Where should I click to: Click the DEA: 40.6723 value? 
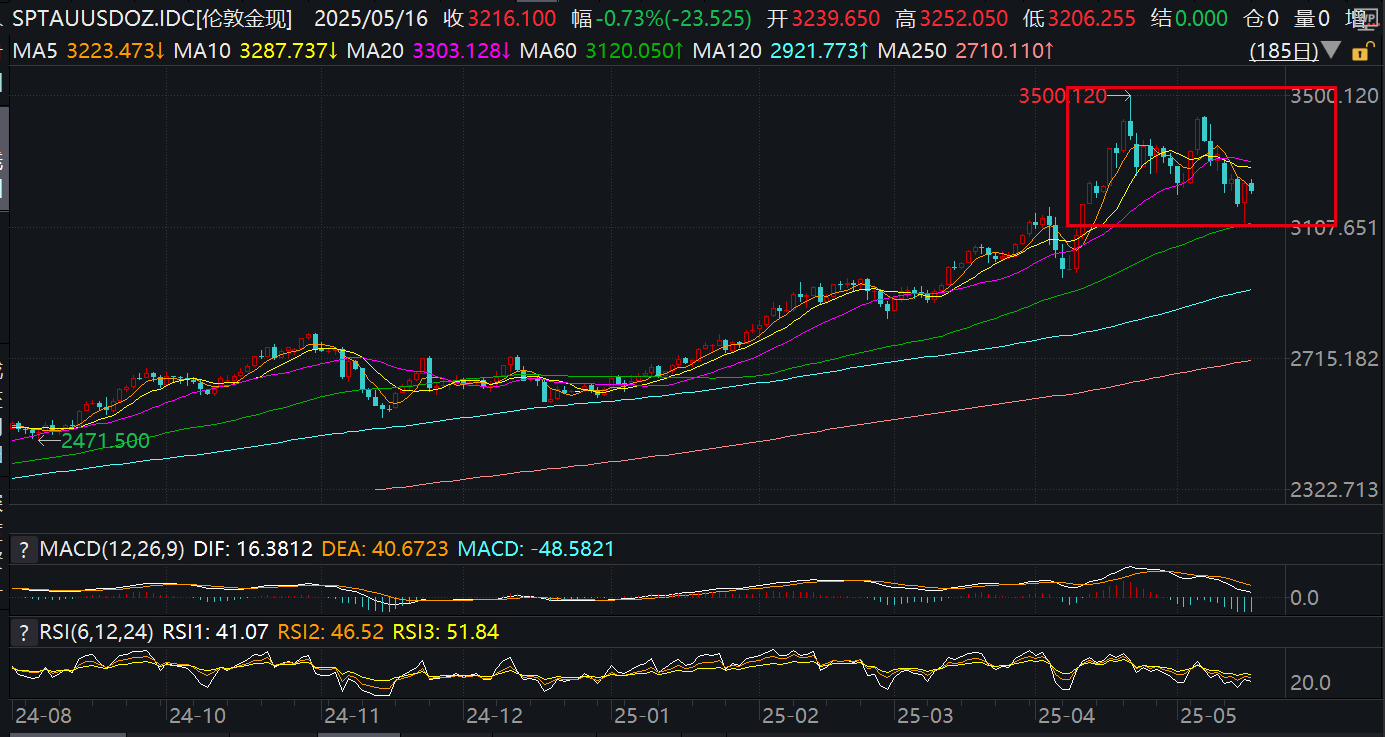[x=385, y=549]
